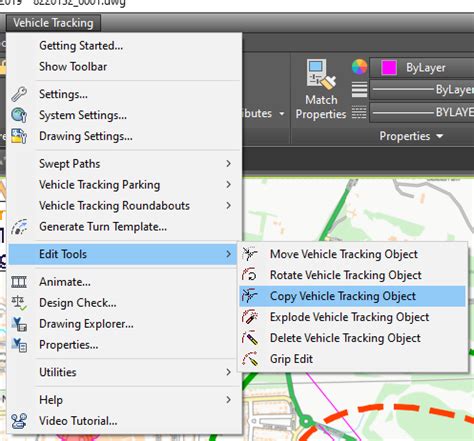Viewport: 474px width, 441px height.
Task: Click the Explode Vehicle Tracking Object icon
Action: (x=250, y=317)
